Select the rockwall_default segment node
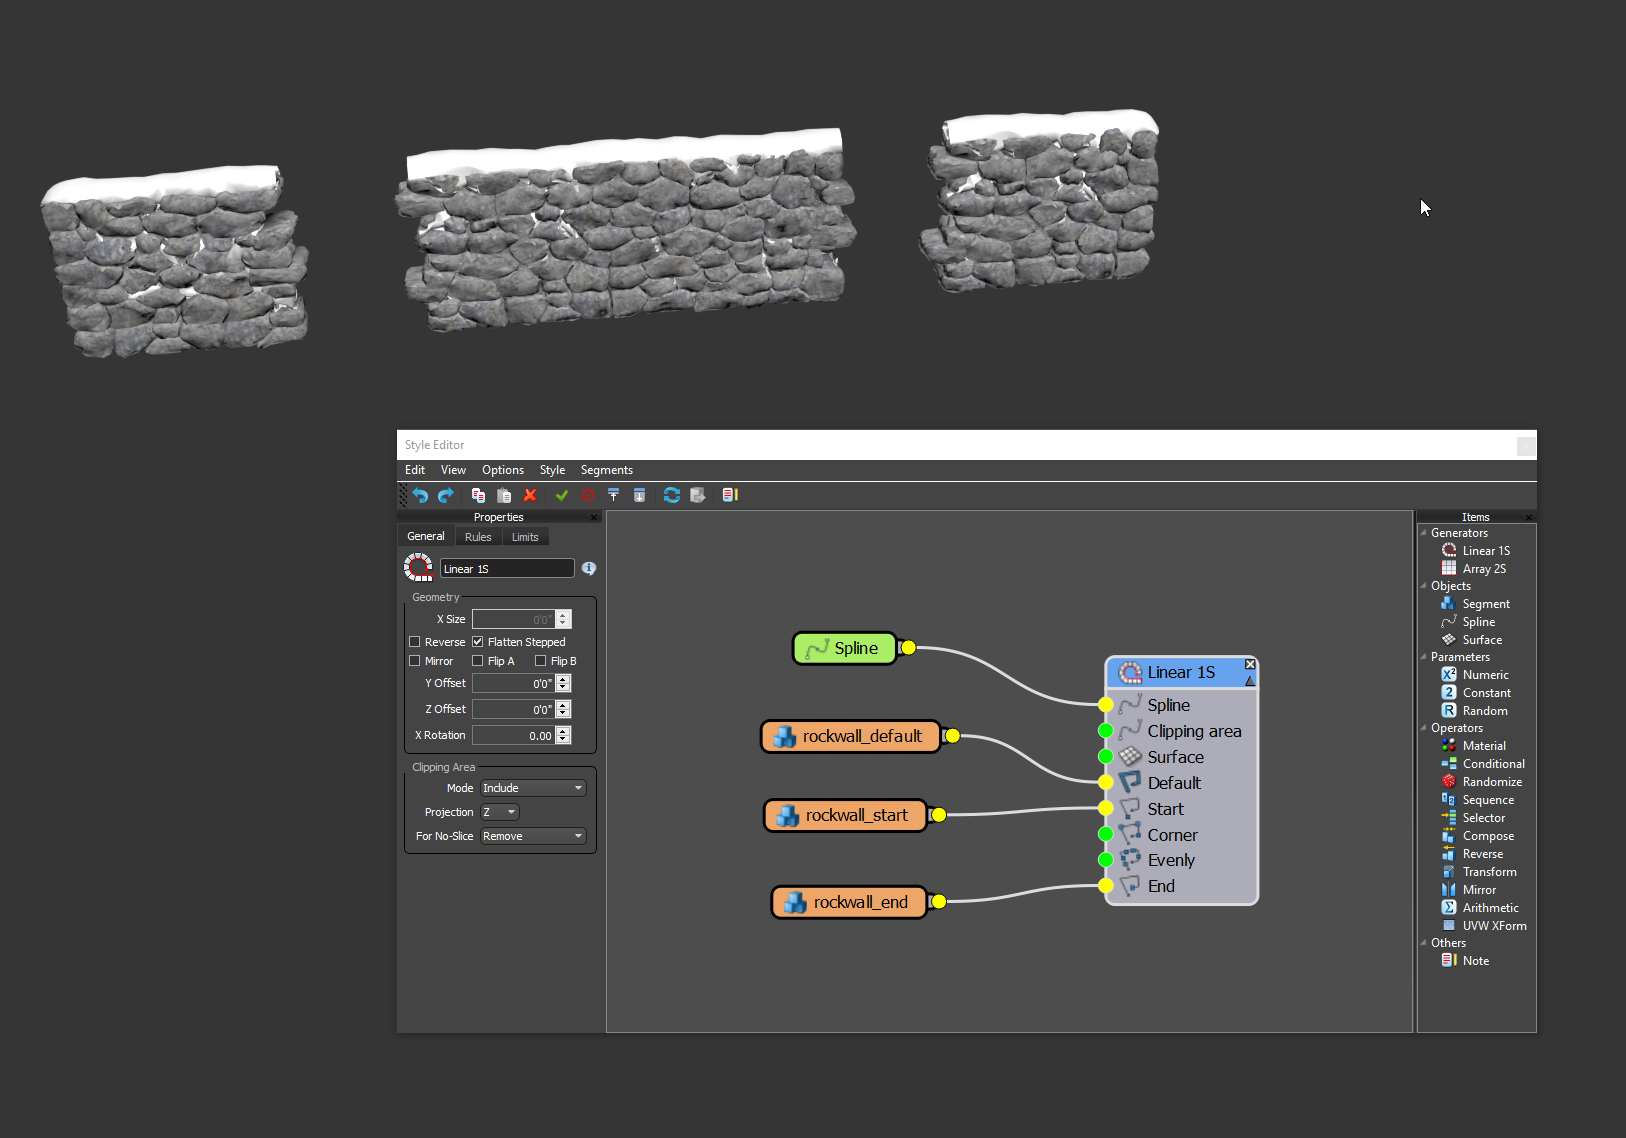1626x1138 pixels. coord(851,736)
